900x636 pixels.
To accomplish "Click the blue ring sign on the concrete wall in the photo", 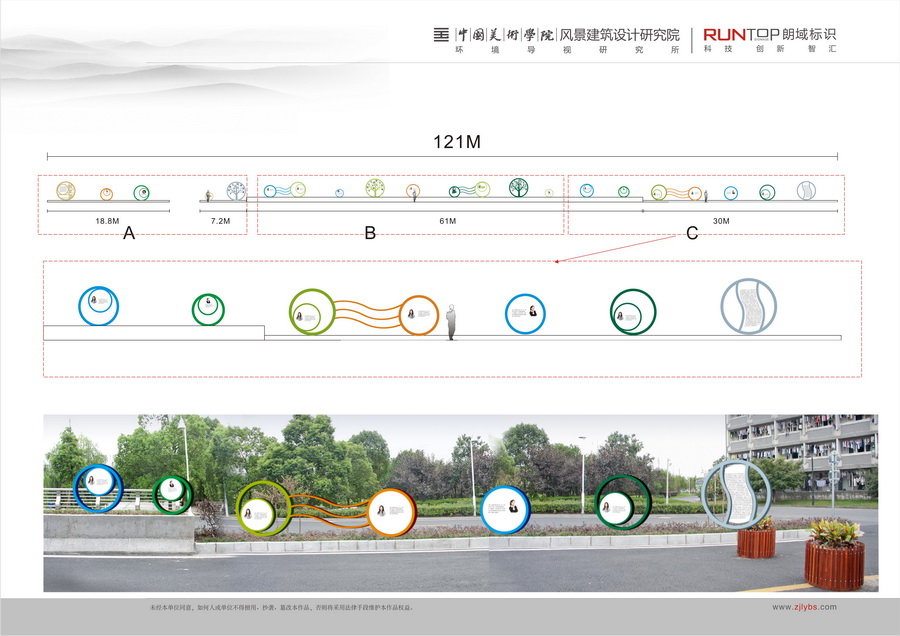I will (x=98, y=488).
